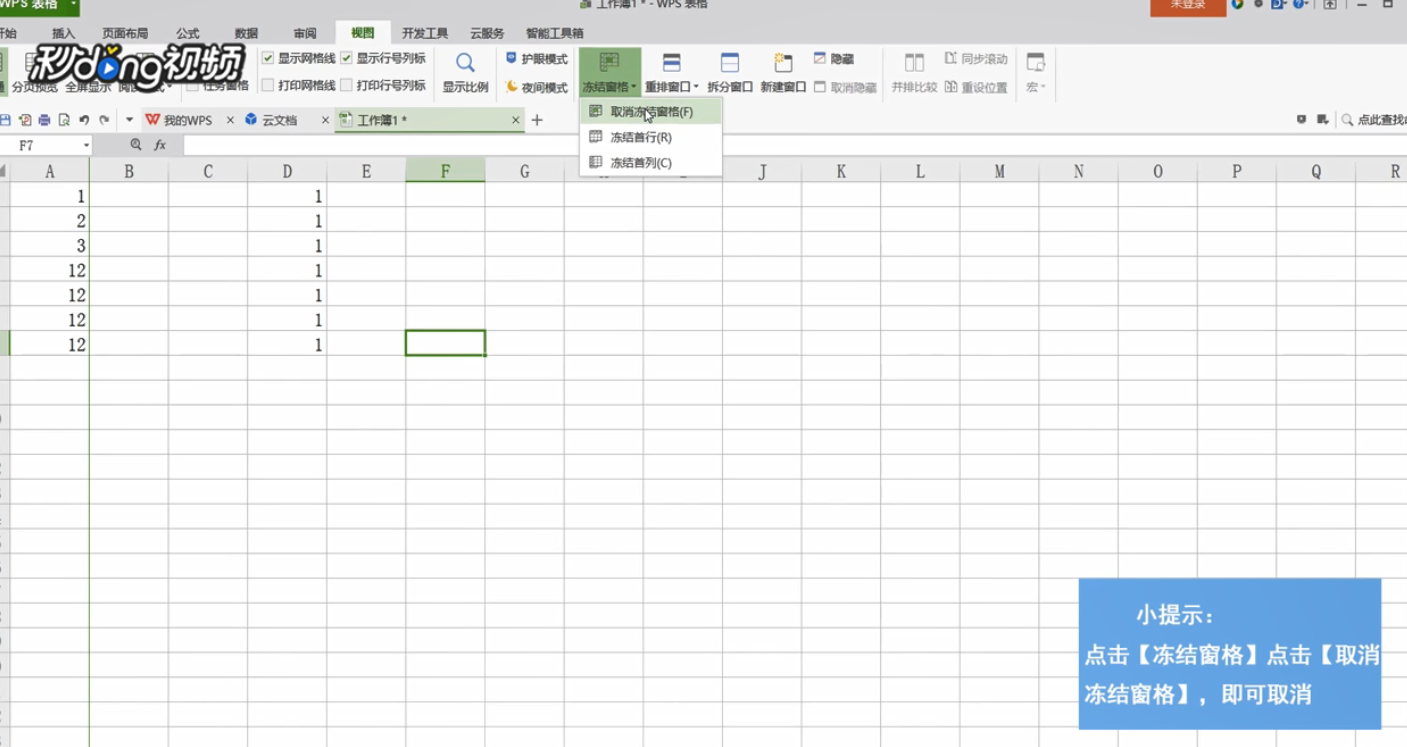
Task: Click 隐藏 to hide the window
Action: 834,59
